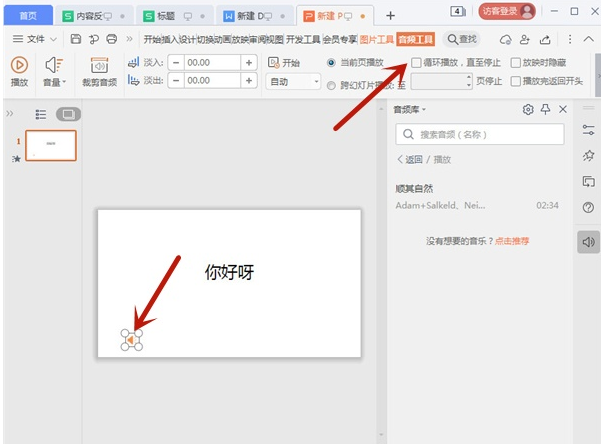Viewport: 601px width, 444px height.
Task: Open audio library settings gear icon
Action: point(528,109)
